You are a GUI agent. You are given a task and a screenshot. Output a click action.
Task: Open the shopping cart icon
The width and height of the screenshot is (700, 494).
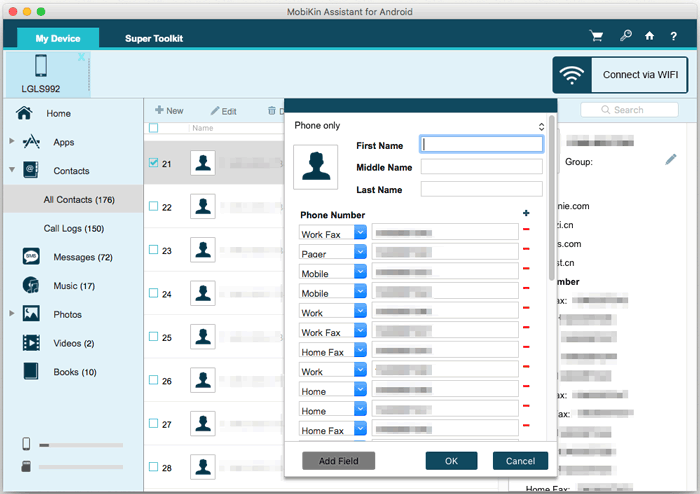[596, 36]
